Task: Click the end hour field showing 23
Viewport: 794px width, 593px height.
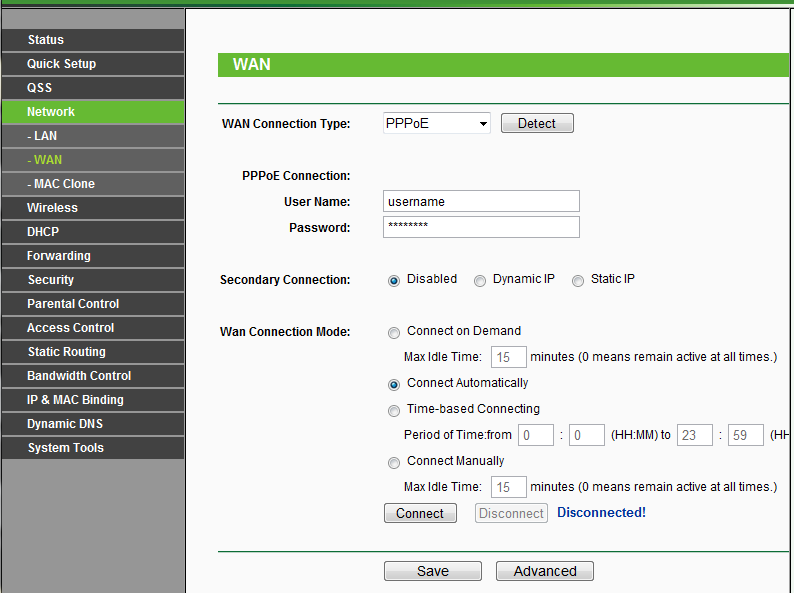Action: [695, 435]
